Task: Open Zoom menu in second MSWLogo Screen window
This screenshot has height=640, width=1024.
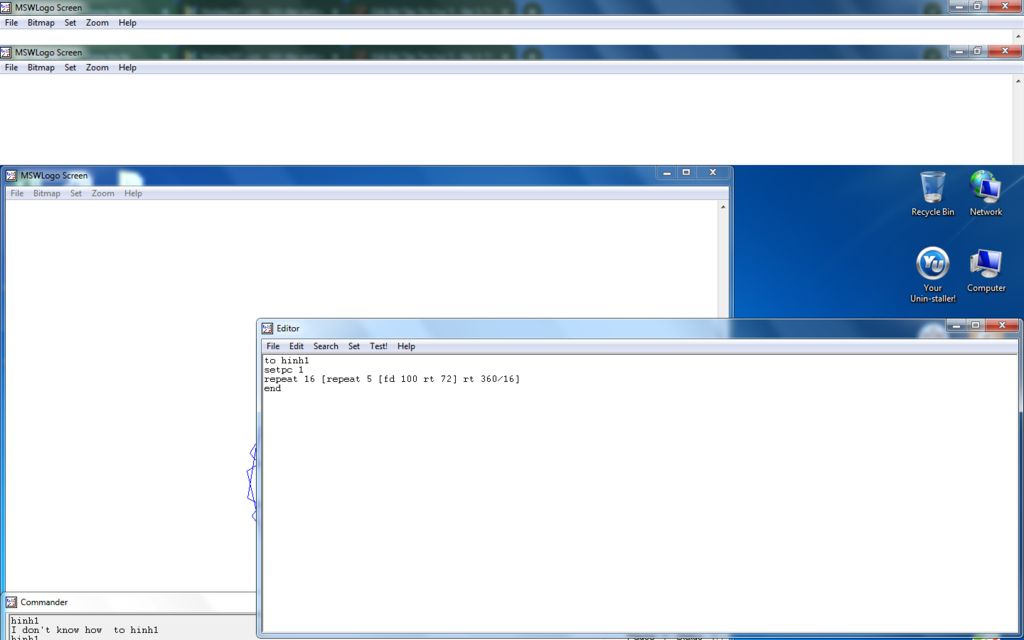Action: point(97,67)
